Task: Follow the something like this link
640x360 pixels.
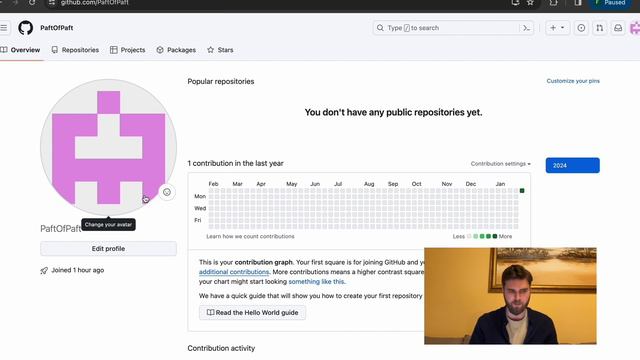Action: [316, 282]
